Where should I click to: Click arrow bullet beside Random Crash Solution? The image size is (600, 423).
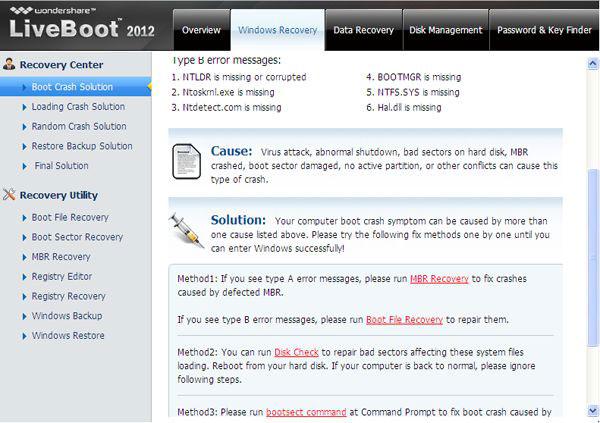[24, 127]
